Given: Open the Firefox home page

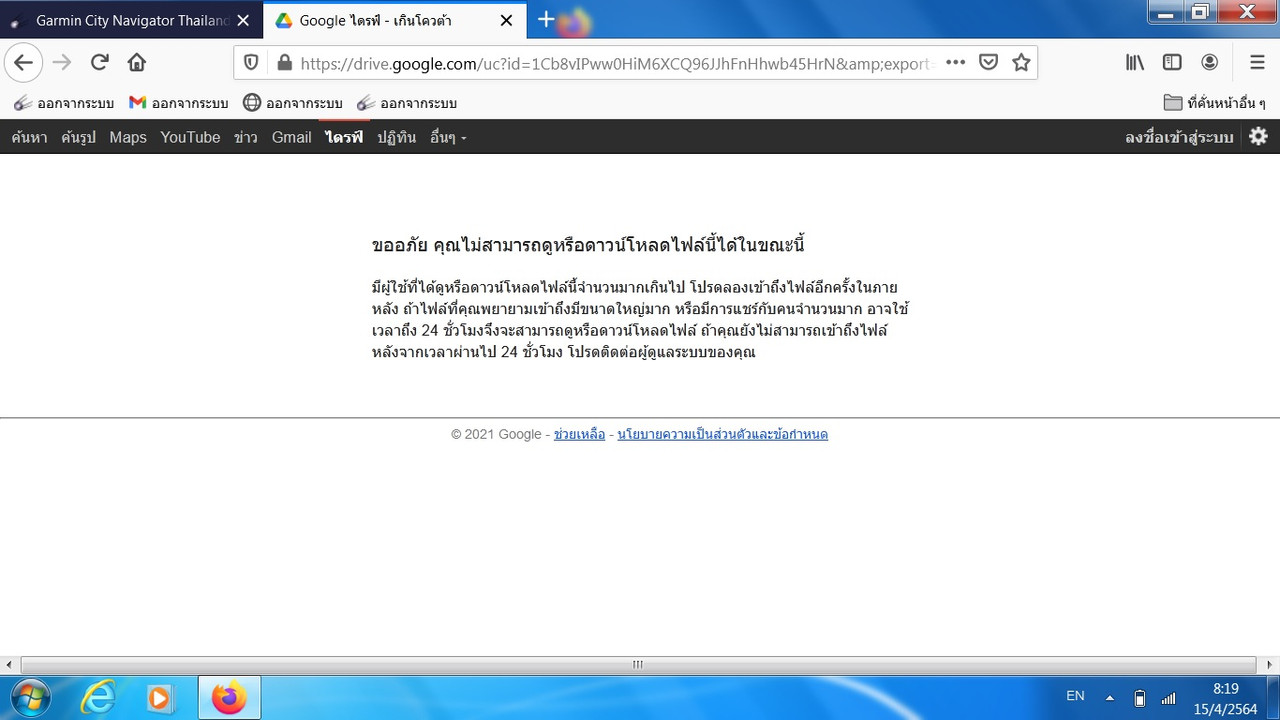Looking at the screenshot, I should tap(137, 62).
